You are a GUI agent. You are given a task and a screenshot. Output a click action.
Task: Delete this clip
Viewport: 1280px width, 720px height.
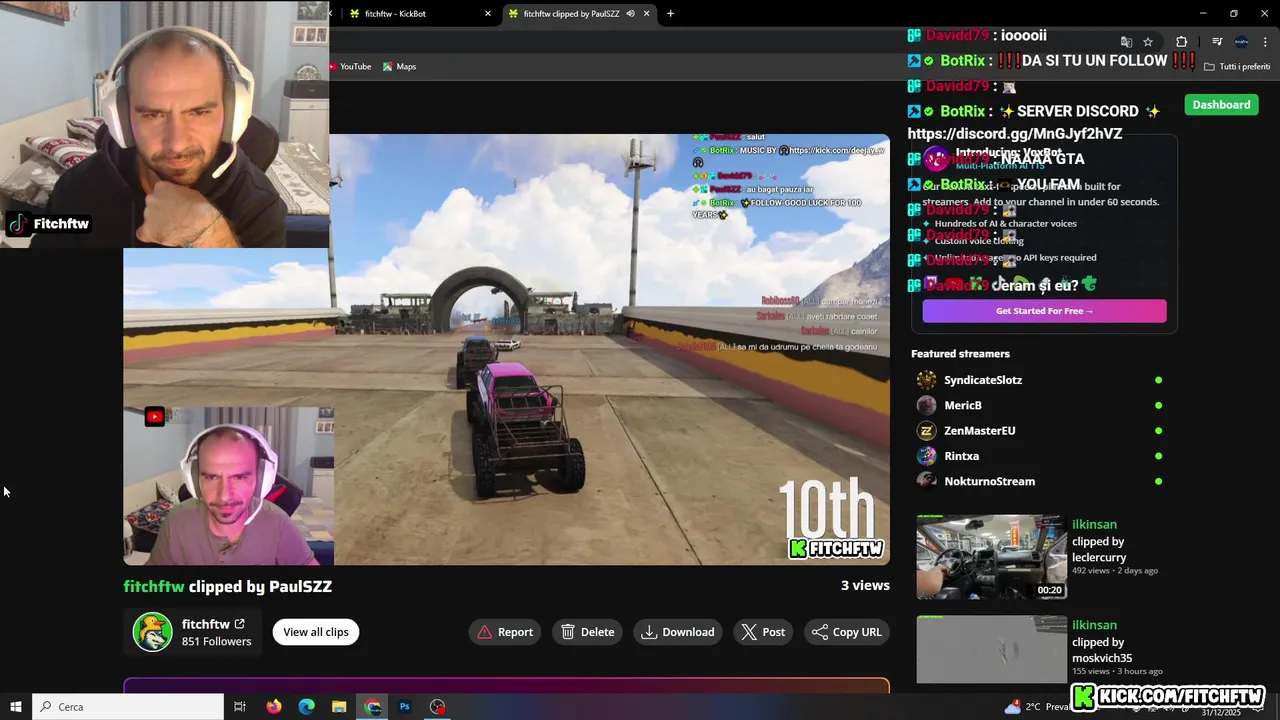(x=588, y=632)
